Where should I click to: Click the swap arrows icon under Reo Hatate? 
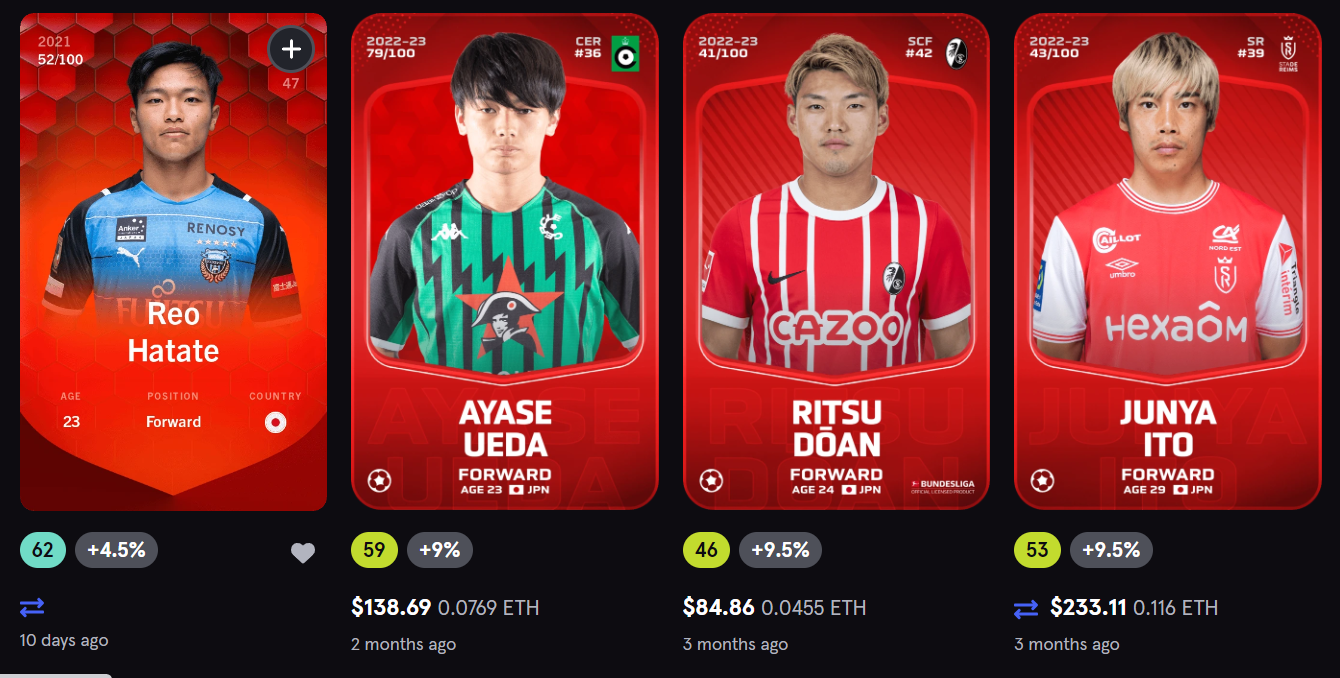[x=32, y=607]
